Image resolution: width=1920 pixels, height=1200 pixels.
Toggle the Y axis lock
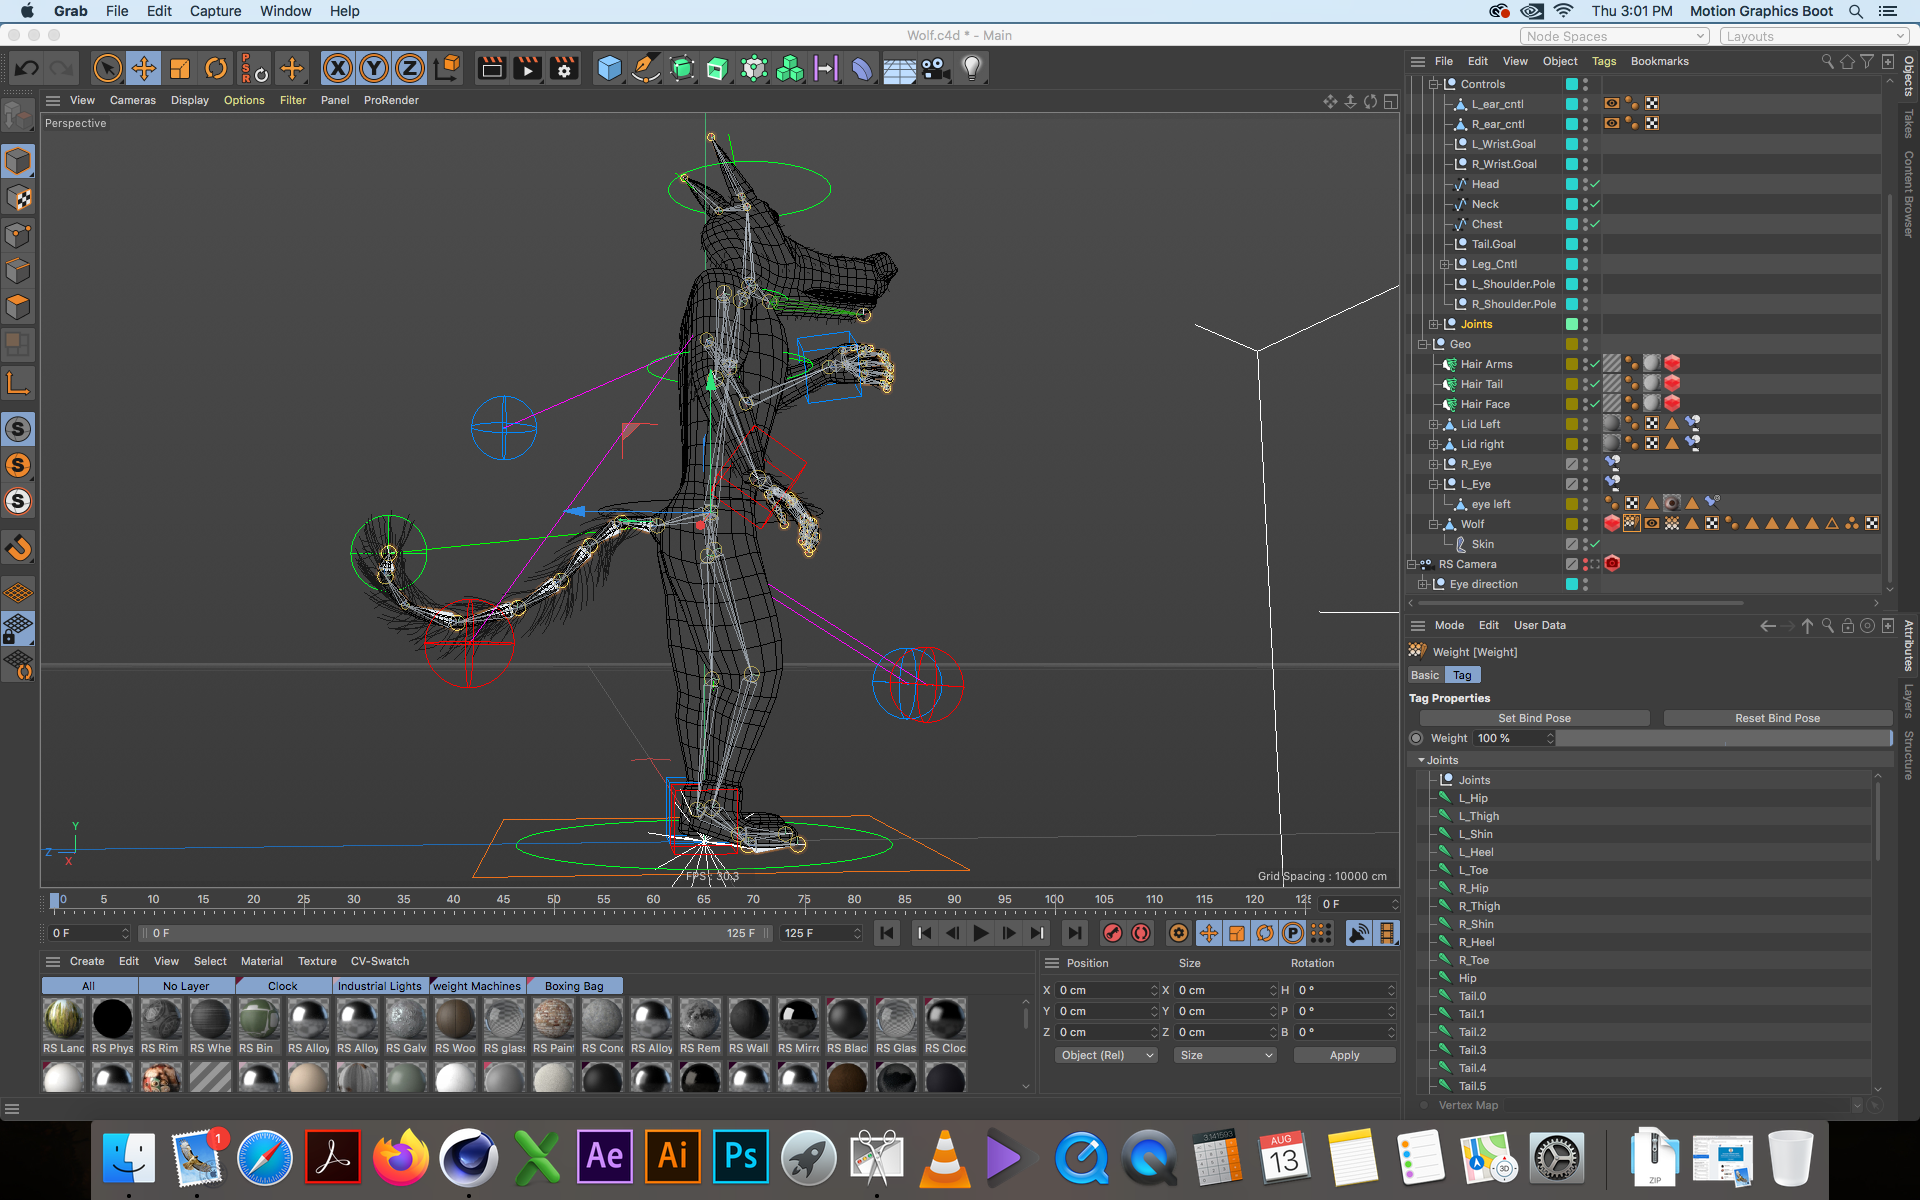374,68
